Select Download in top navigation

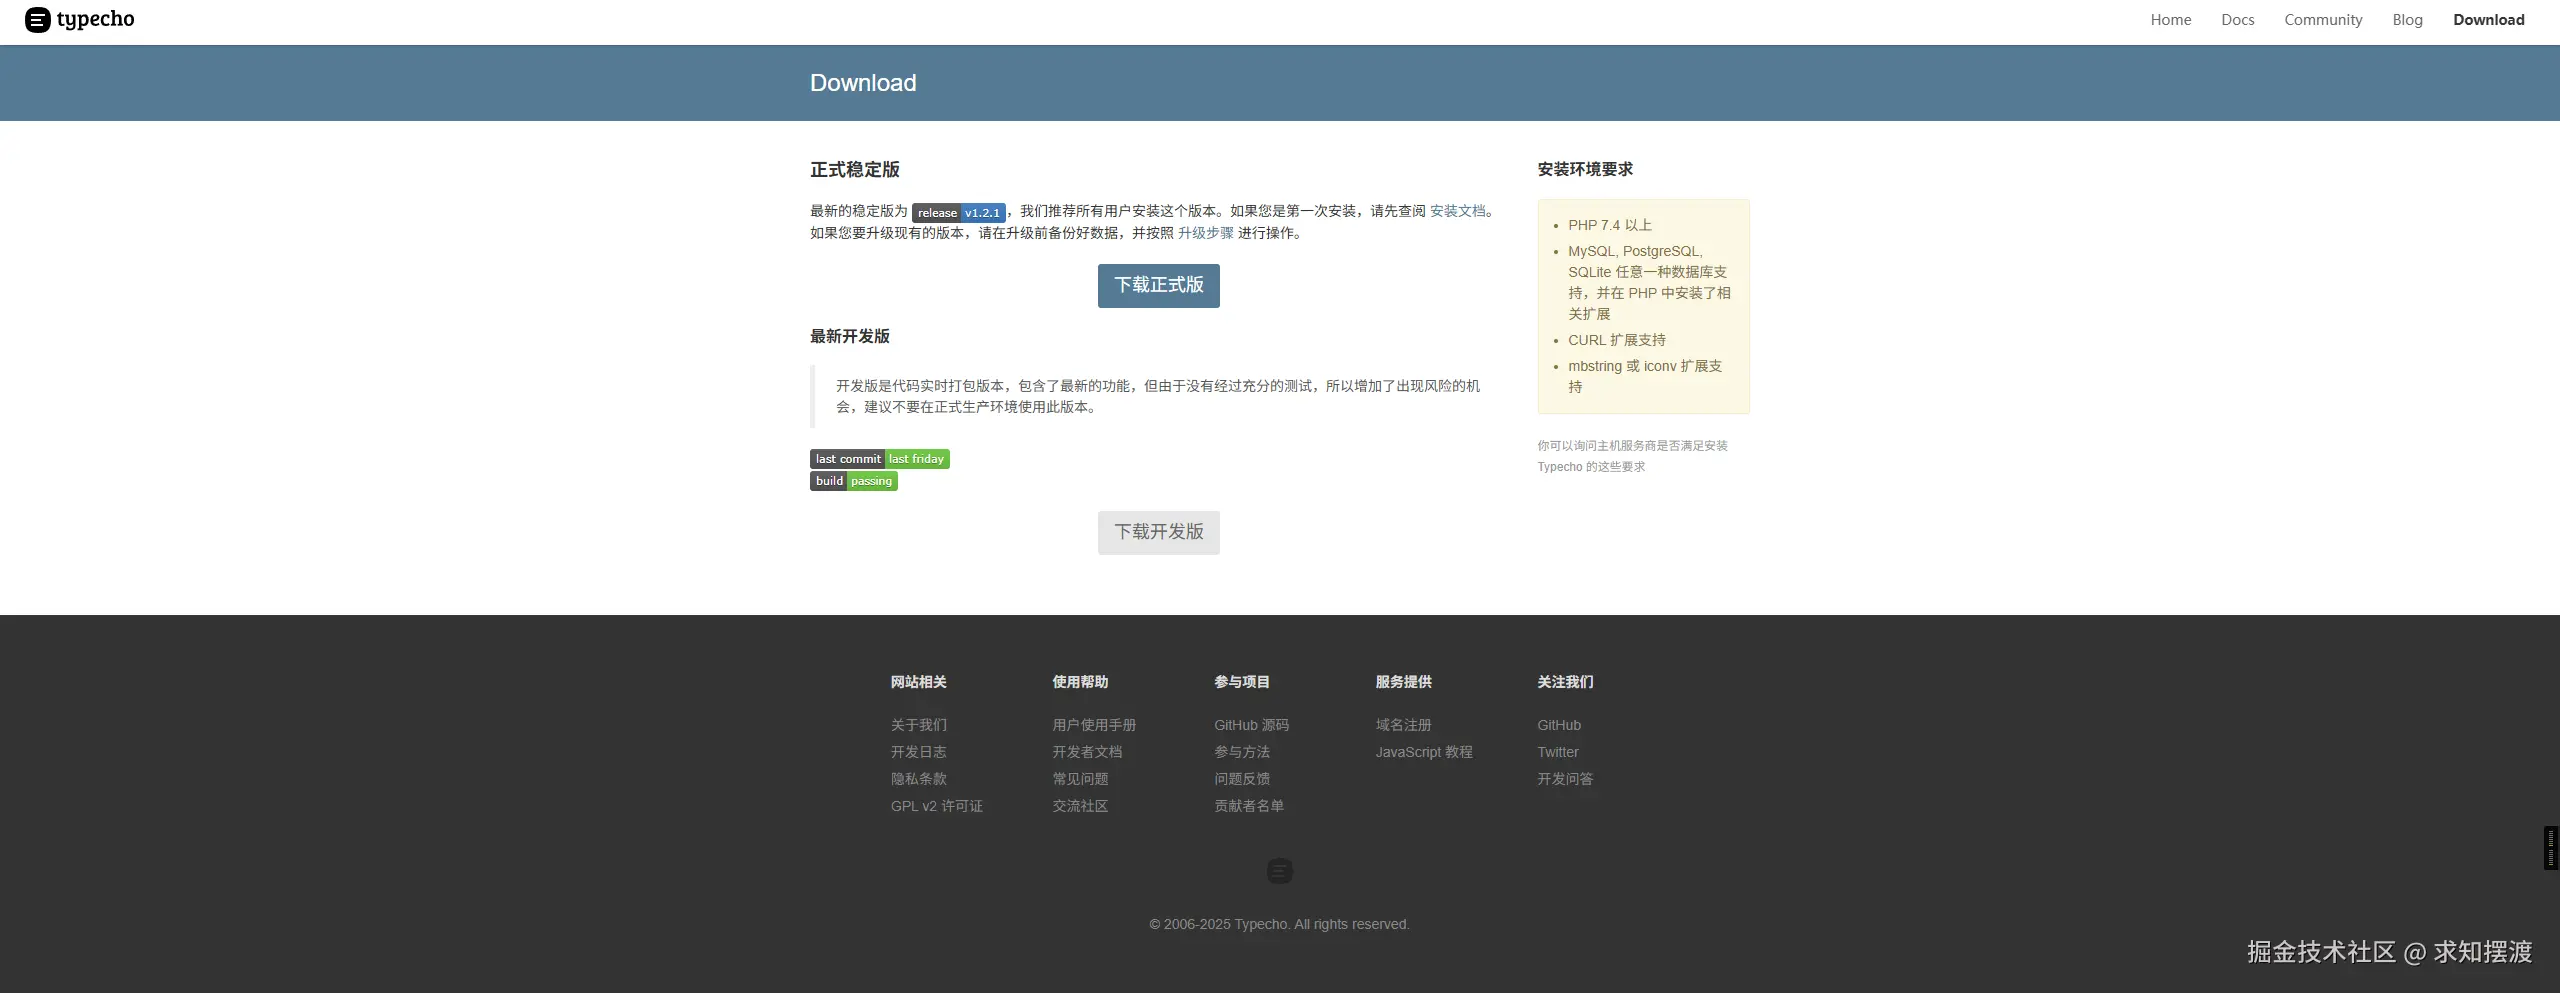2488,20
